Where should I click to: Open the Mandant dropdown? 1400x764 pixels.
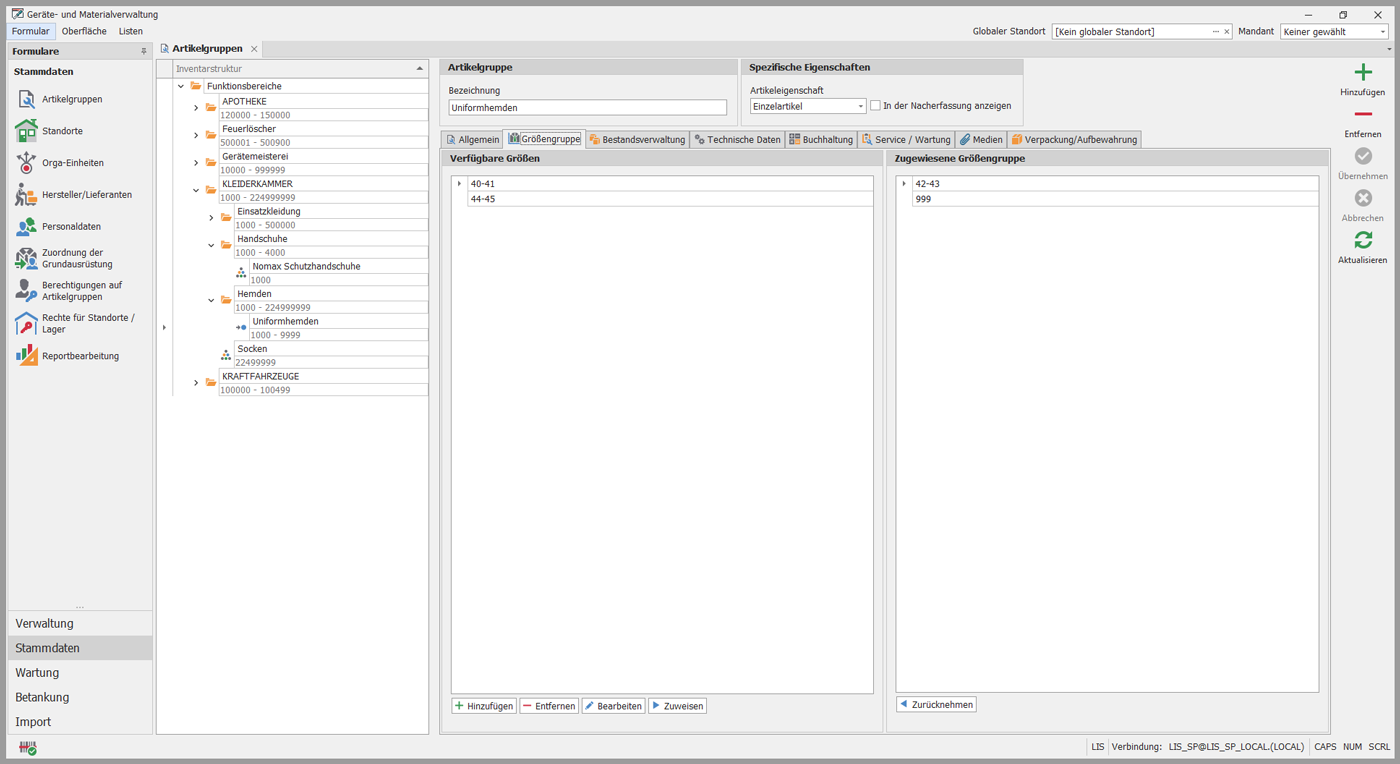pos(1383,32)
